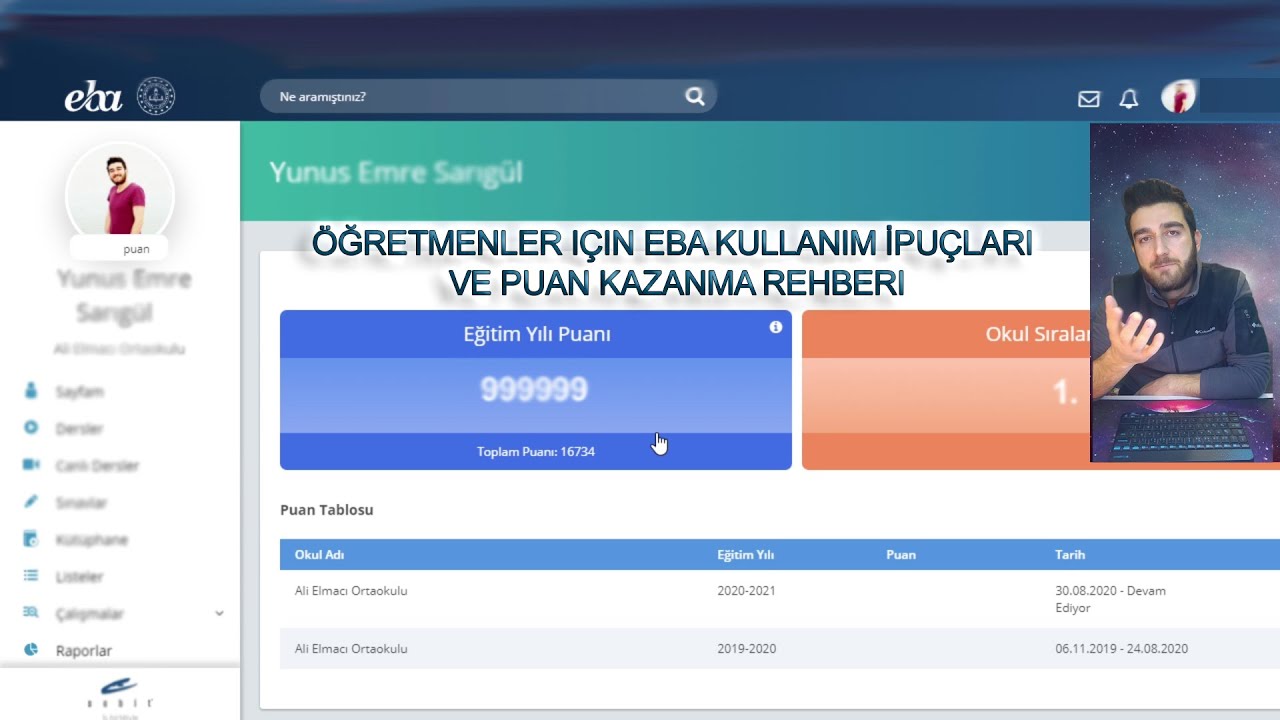Open Sınavlar menu item
1280x720 pixels.
pos(81,503)
